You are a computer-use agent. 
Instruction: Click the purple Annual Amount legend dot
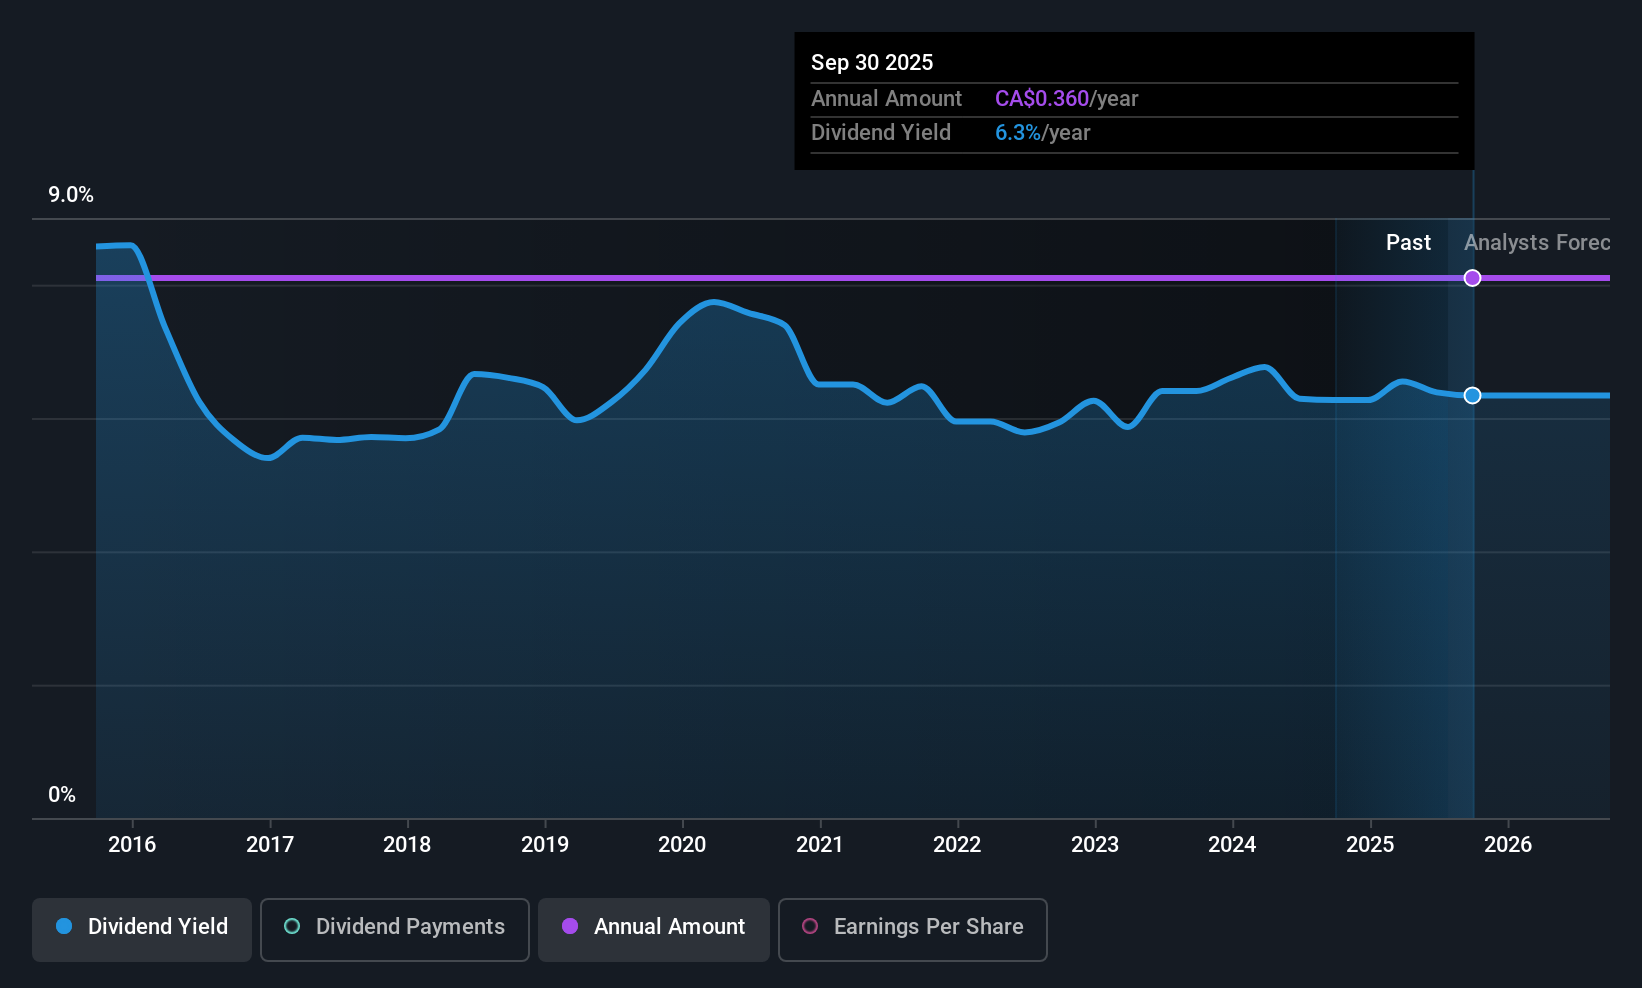[570, 926]
